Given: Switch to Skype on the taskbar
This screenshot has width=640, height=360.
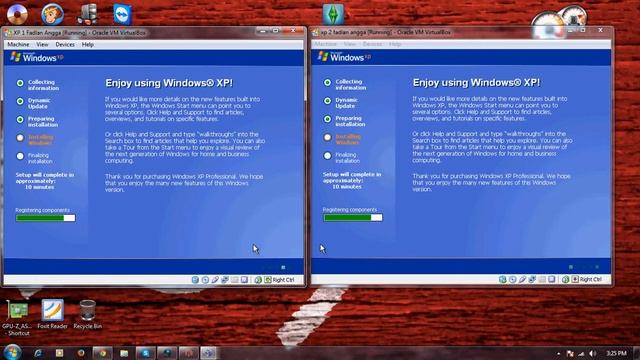Looking at the screenshot, I should coord(145,353).
